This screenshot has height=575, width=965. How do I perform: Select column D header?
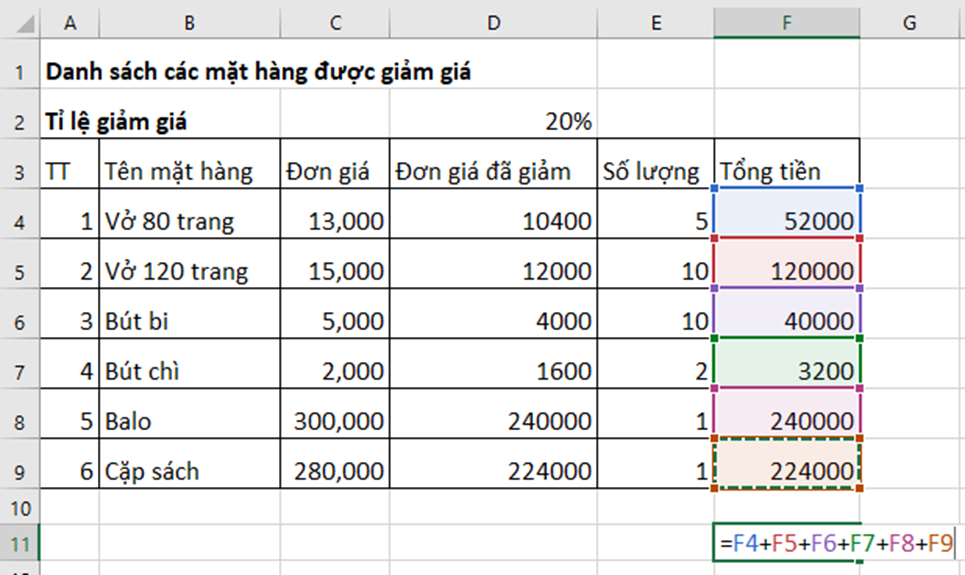click(x=493, y=23)
